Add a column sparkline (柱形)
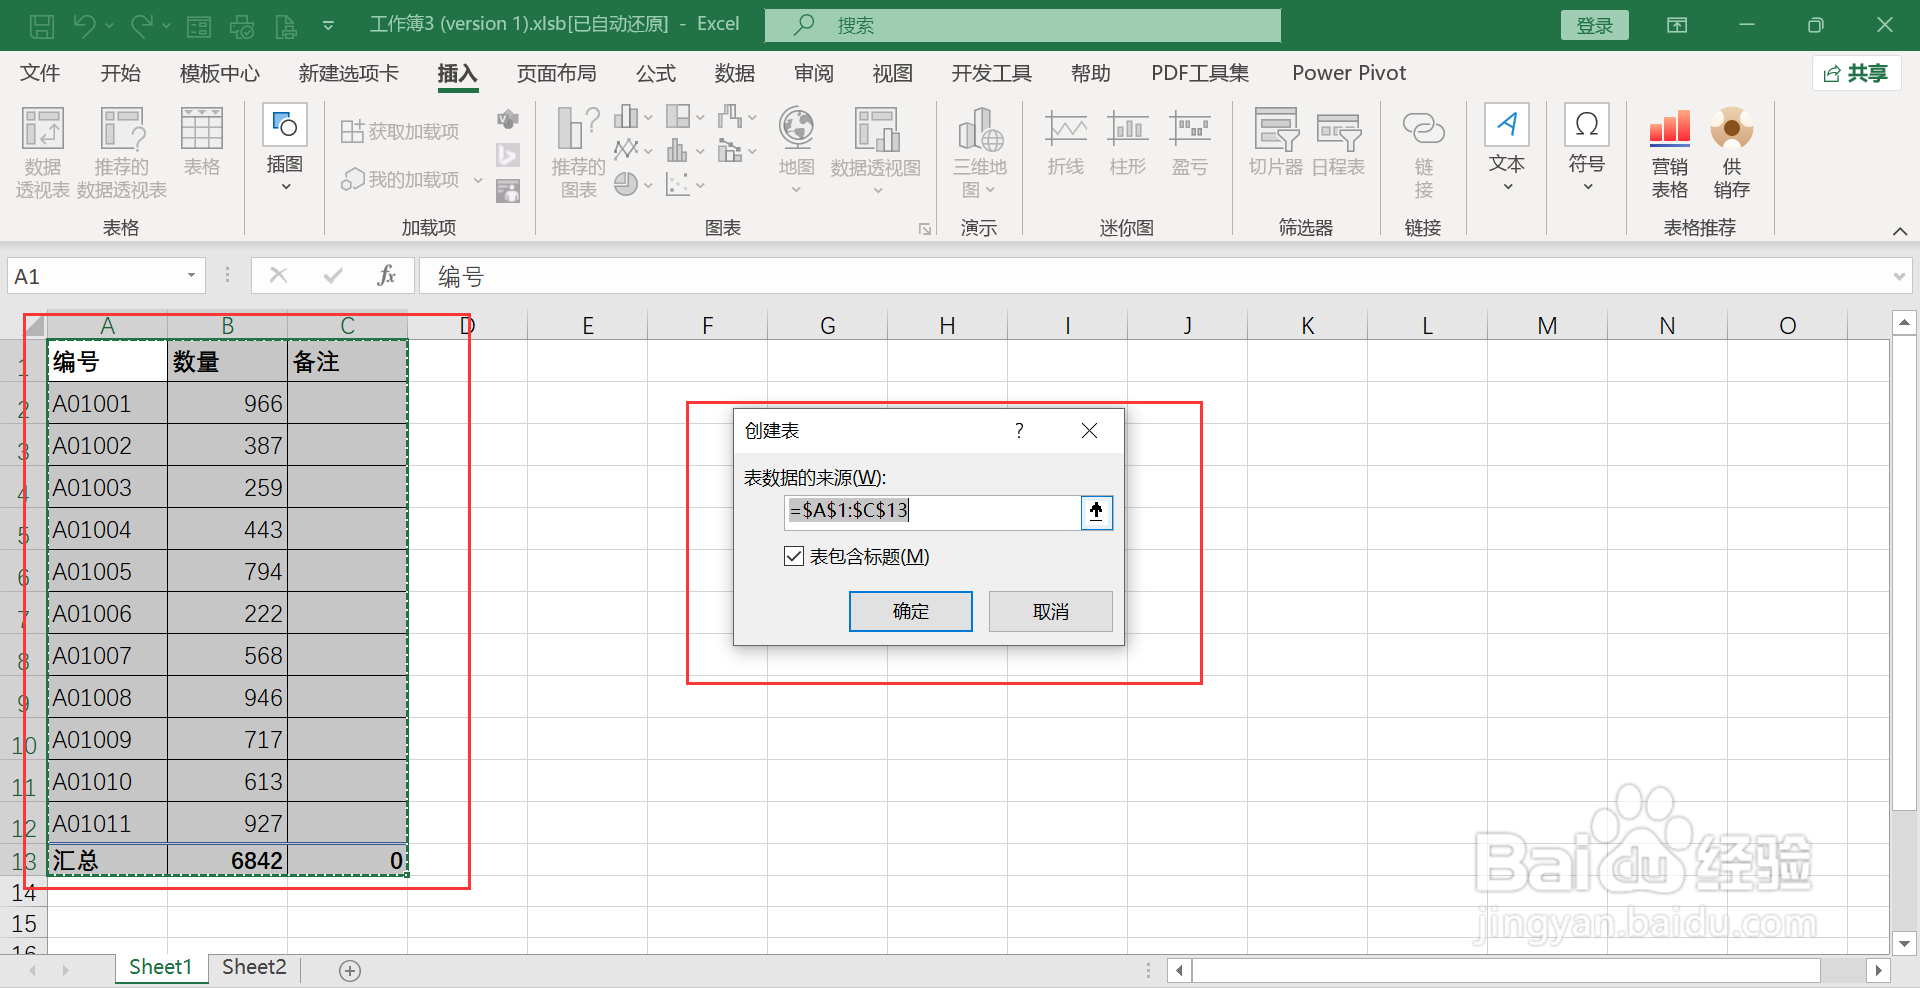This screenshot has width=1920, height=988. coord(1127,145)
